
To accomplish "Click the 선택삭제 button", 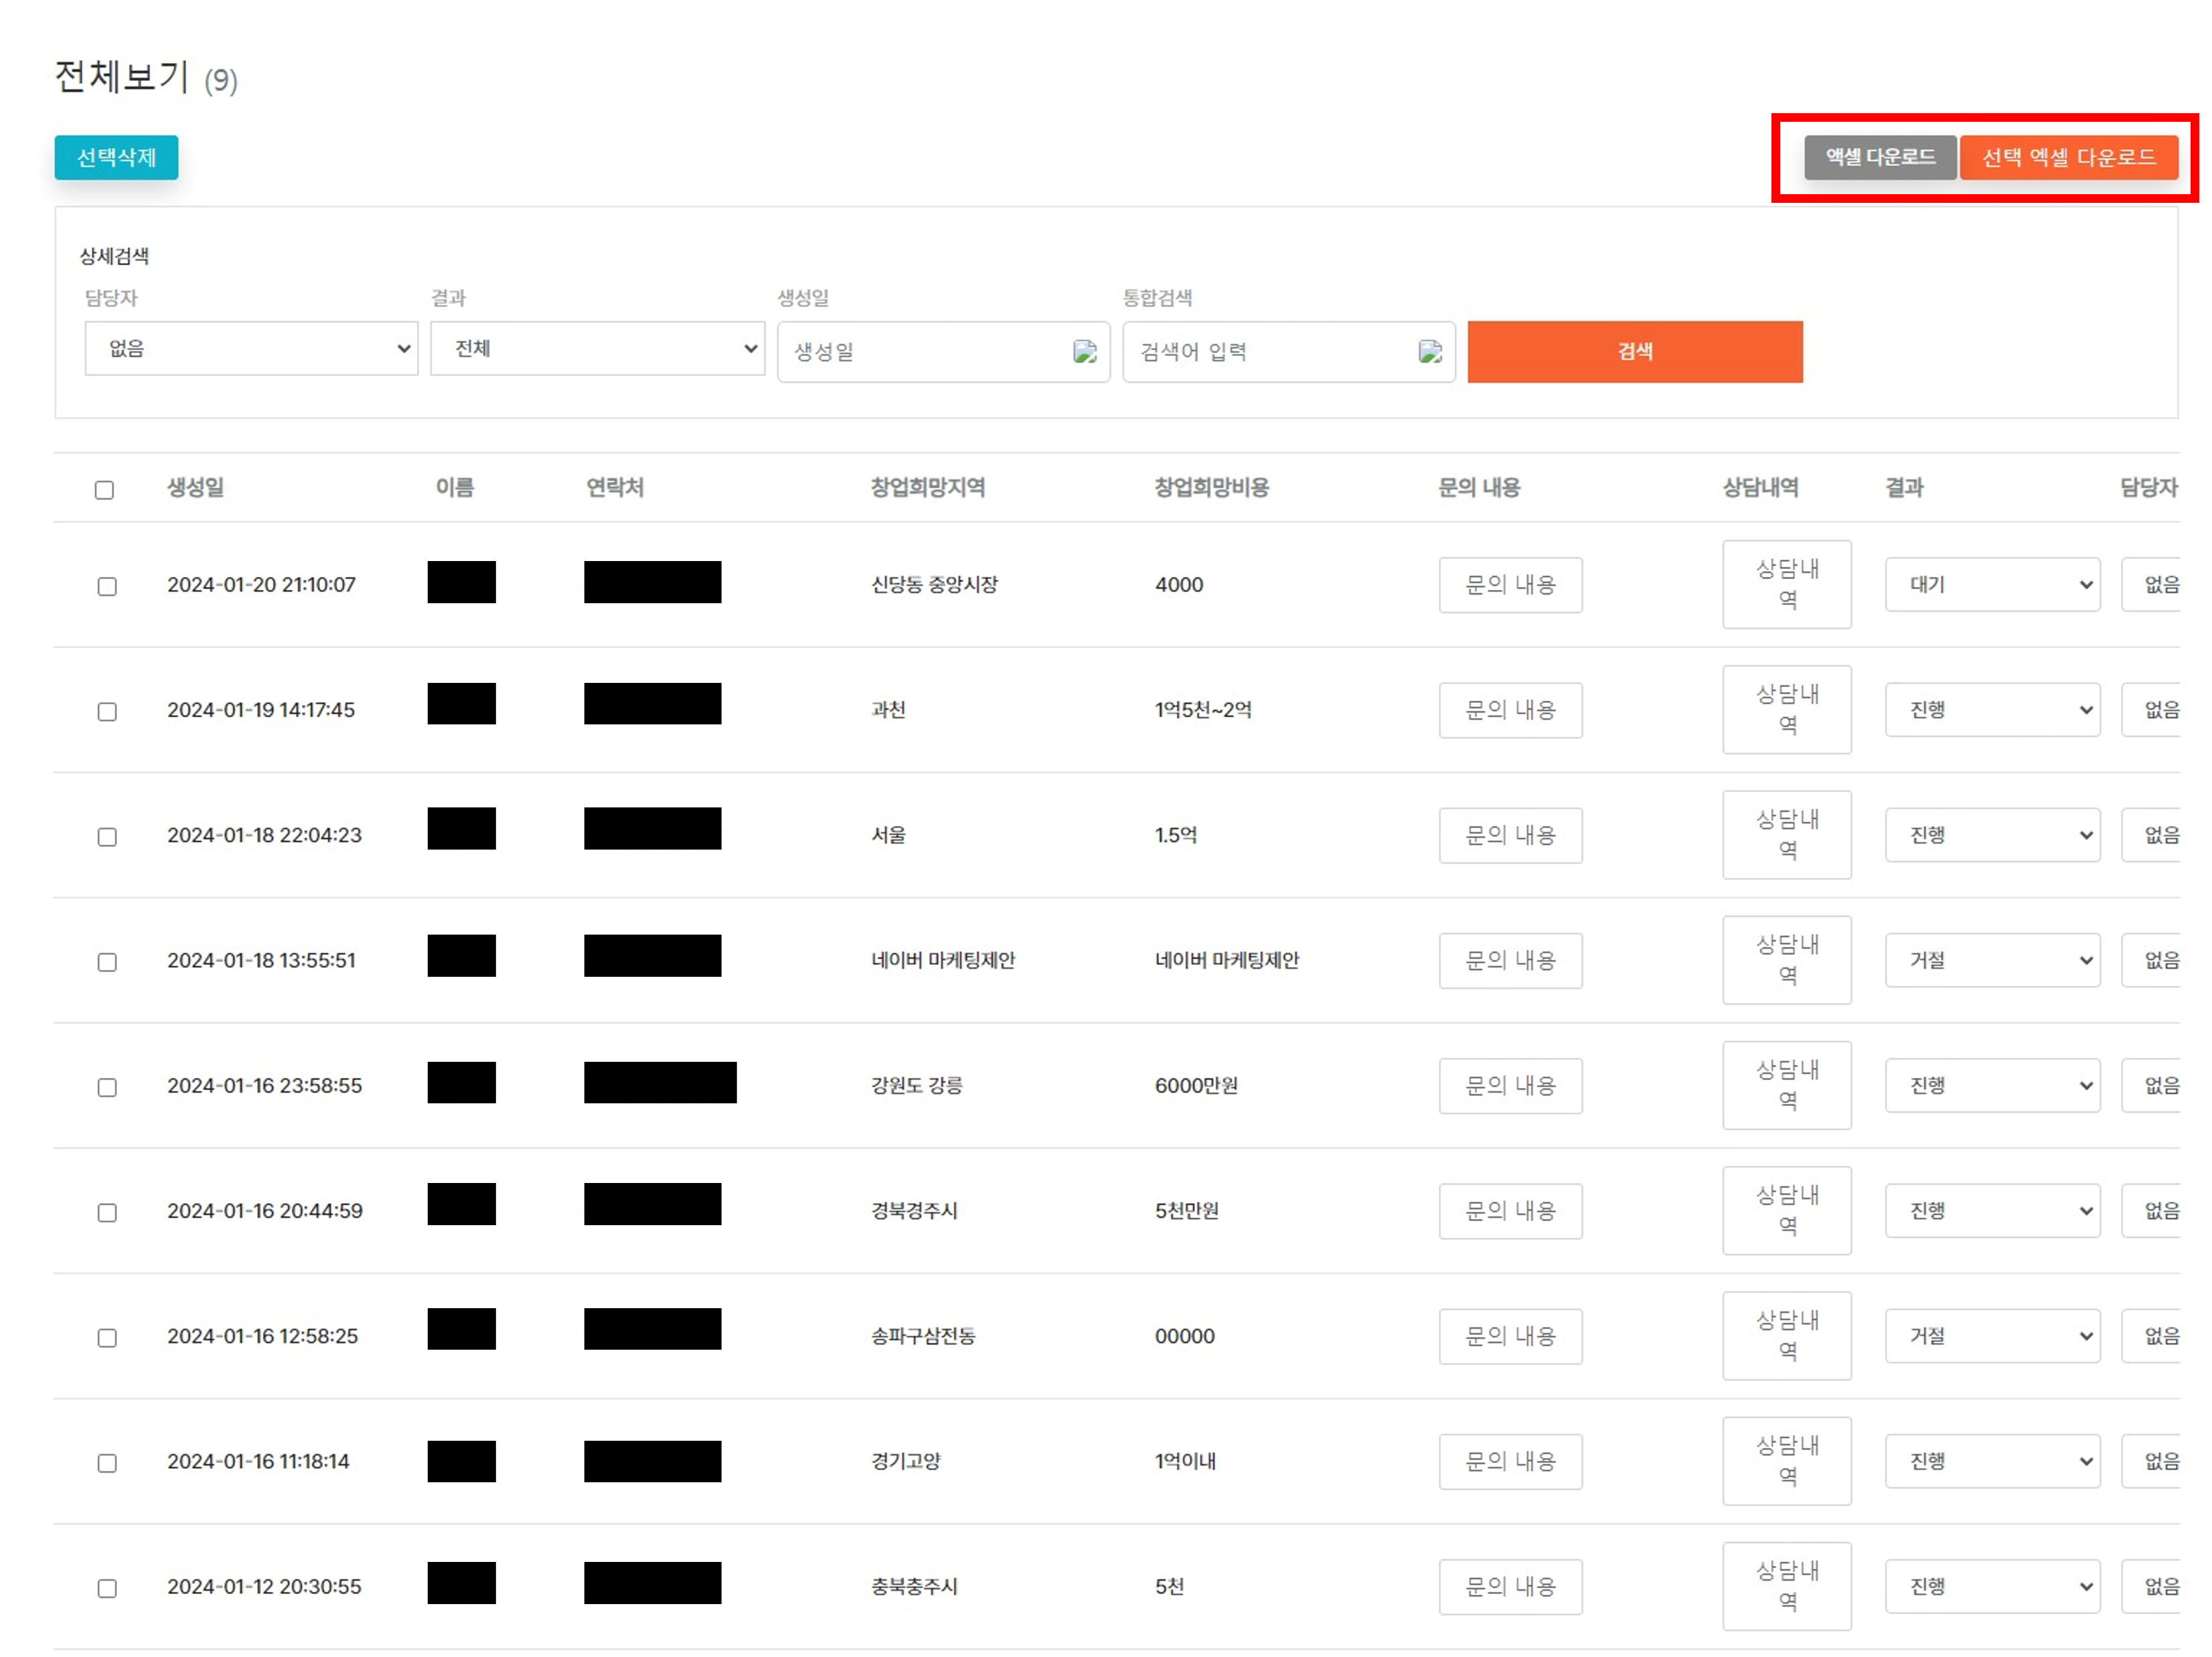I will pyautogui.click(x=116, y=157).
